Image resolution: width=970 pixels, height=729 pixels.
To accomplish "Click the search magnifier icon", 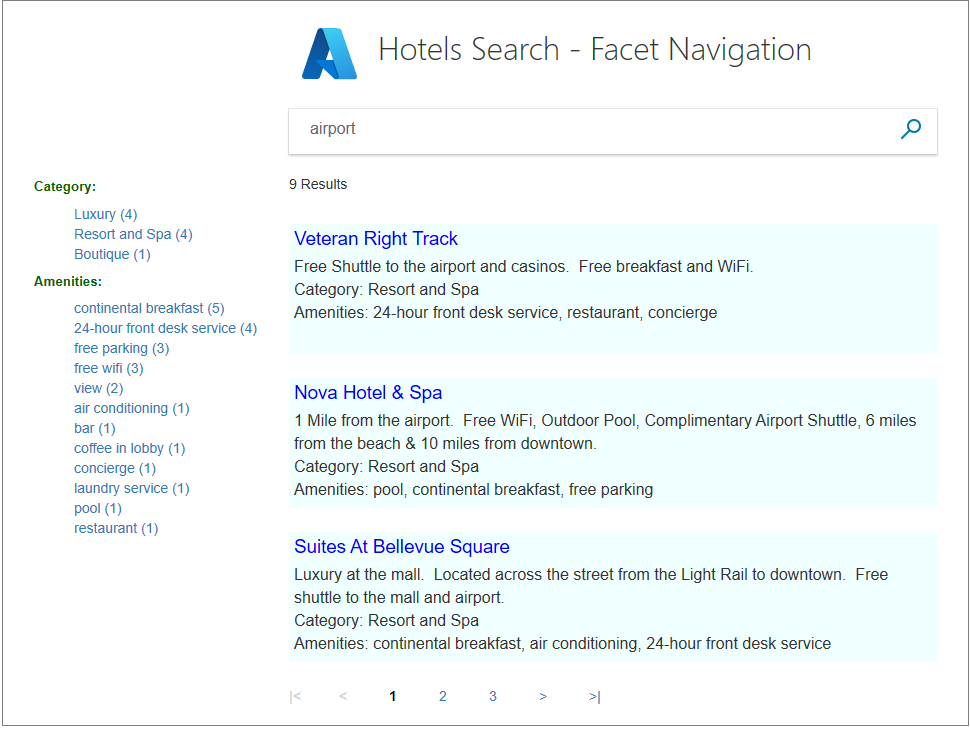I will [x=910, y=128].
